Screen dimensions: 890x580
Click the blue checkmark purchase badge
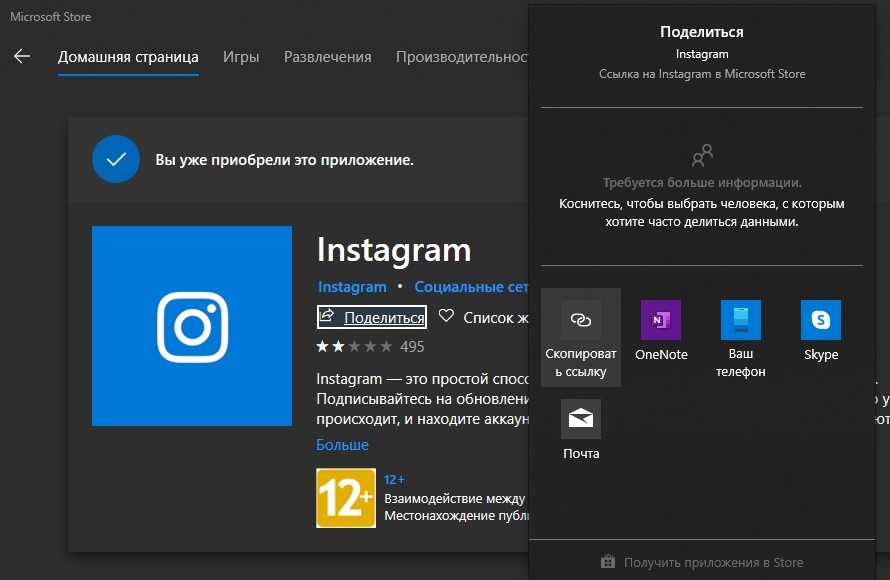(116, 159)
